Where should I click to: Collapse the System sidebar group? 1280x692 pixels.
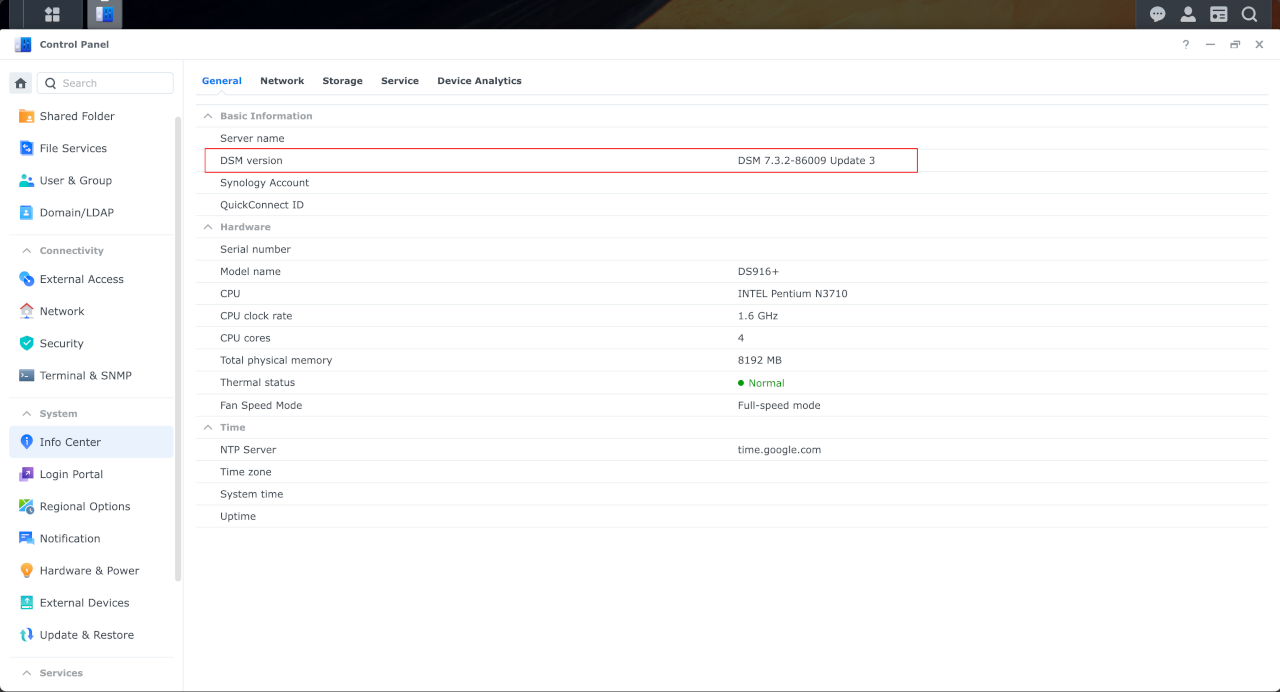point(27,413)
